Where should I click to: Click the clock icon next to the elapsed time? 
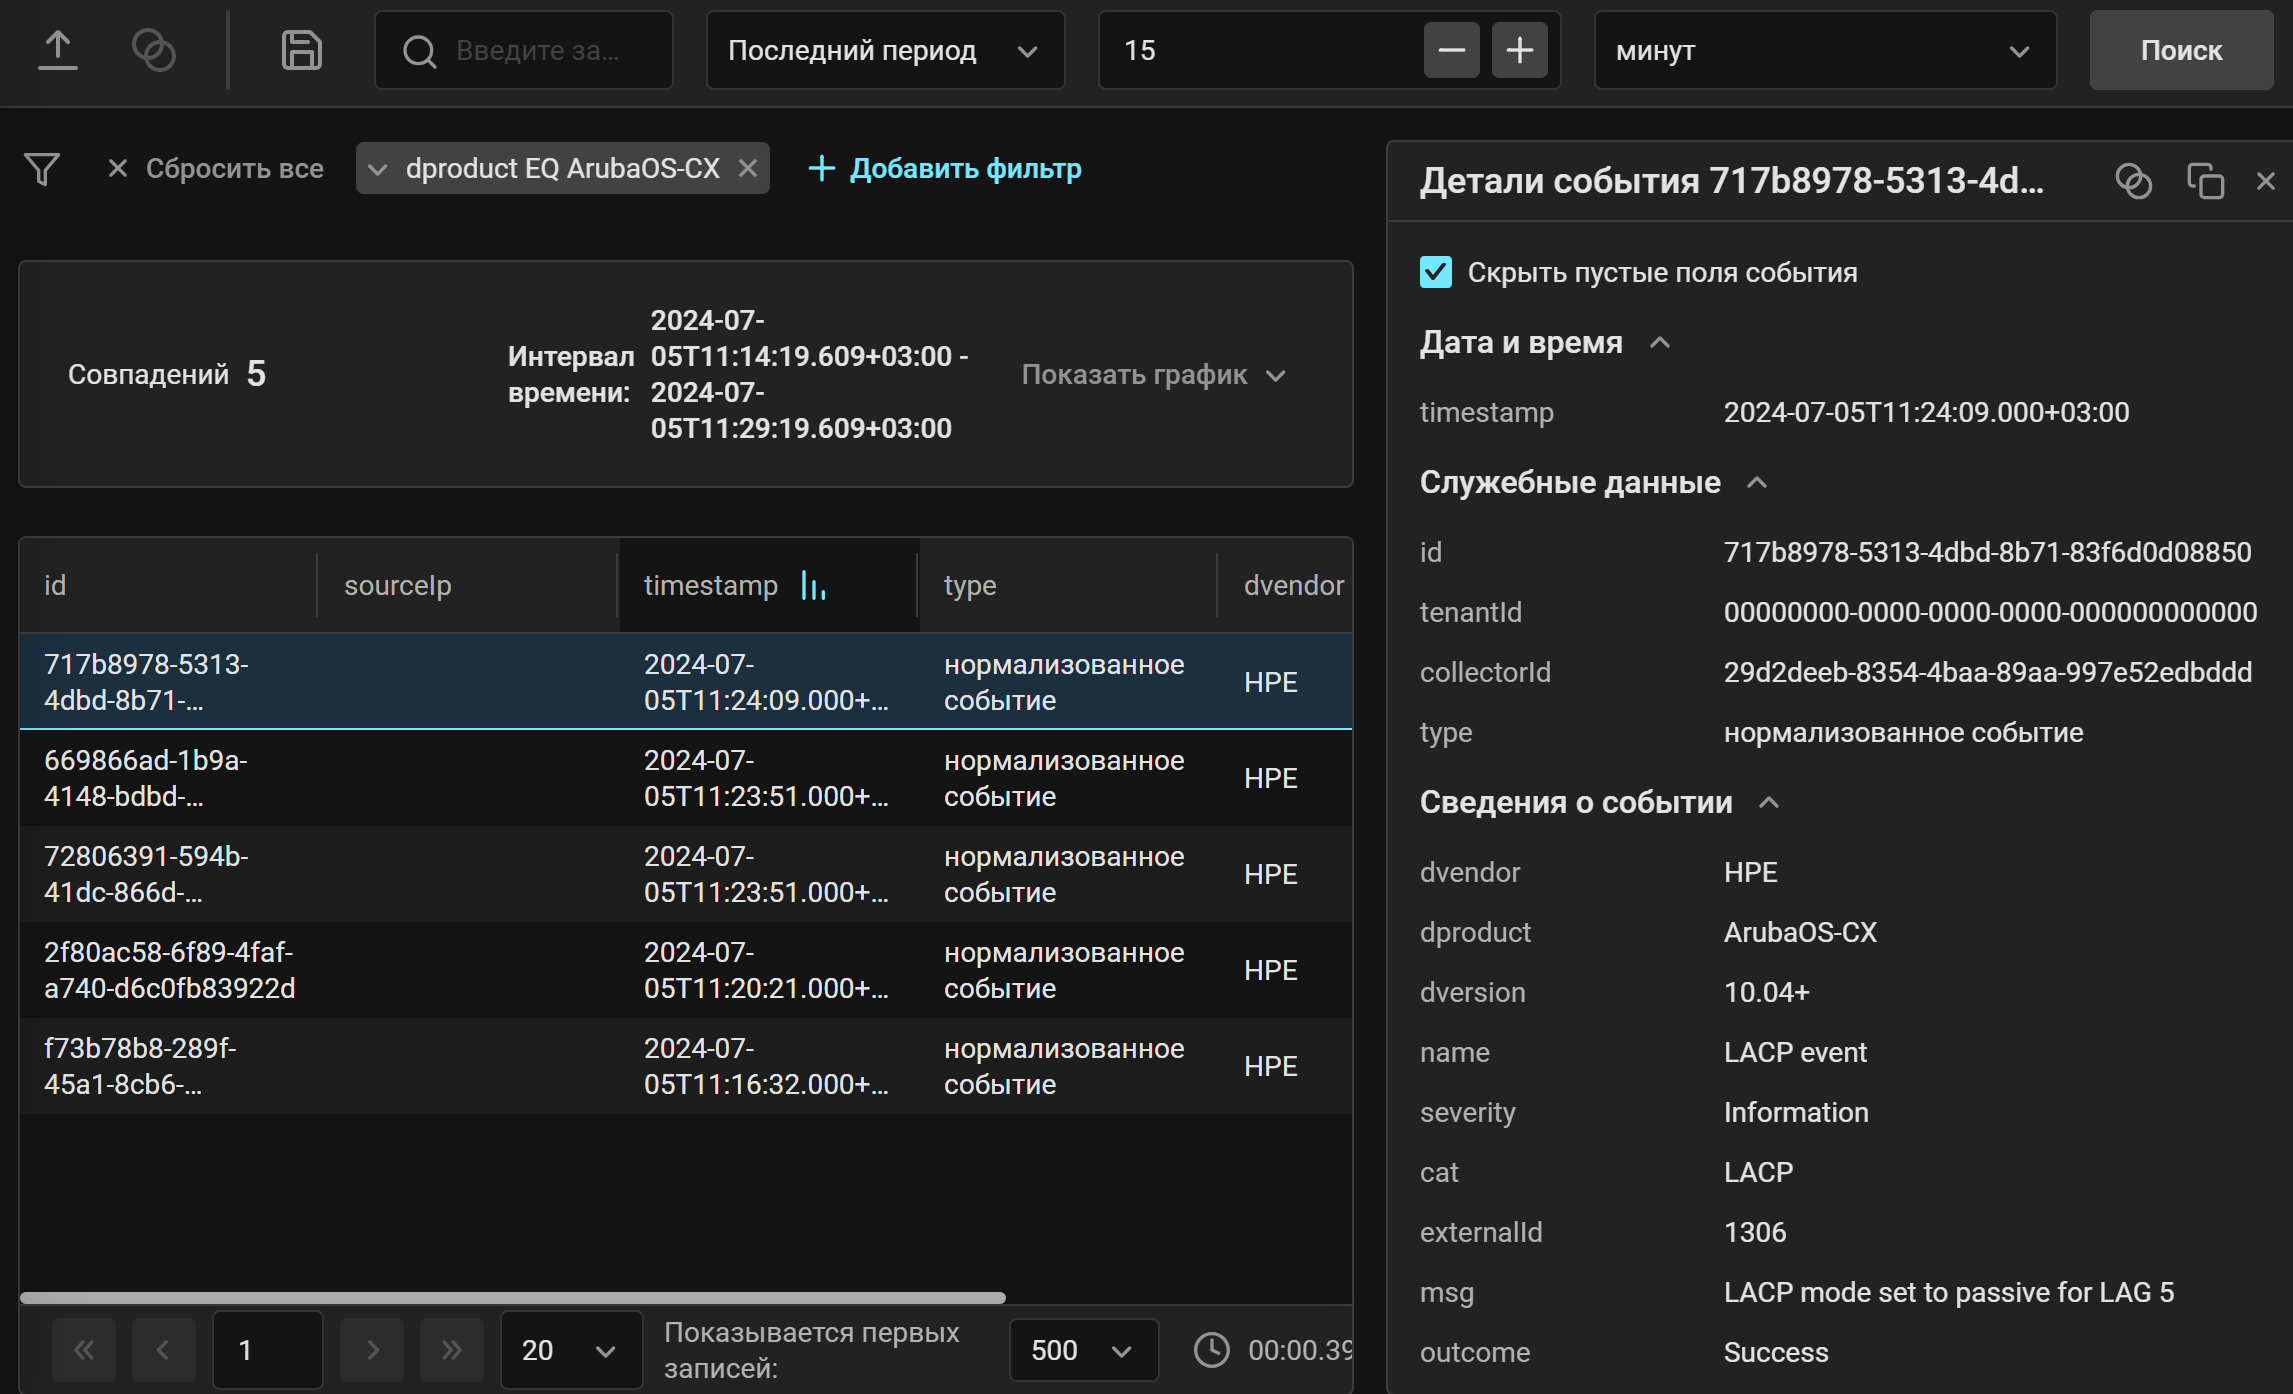click(x=1211, y=1349)
